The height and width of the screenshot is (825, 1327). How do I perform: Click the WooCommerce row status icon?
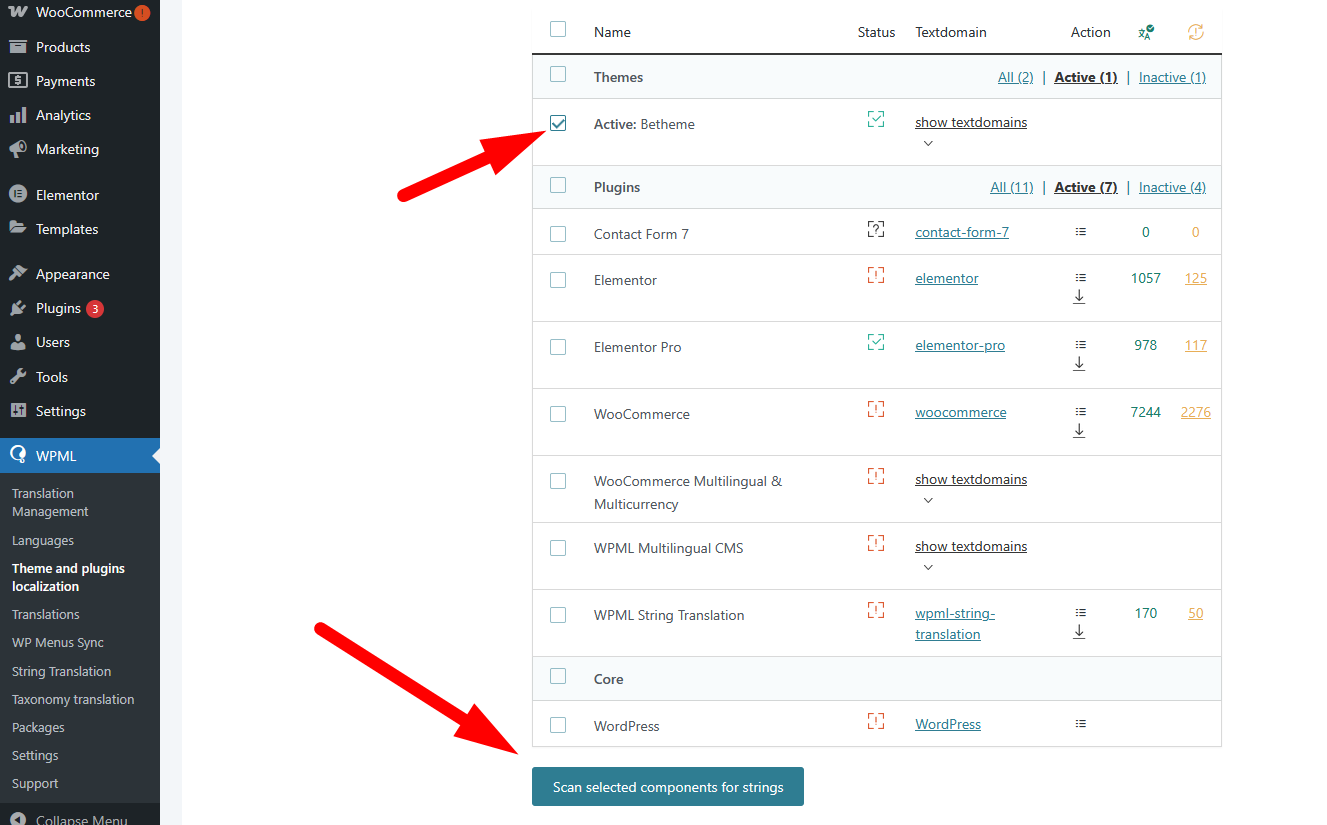click(876, 410)
